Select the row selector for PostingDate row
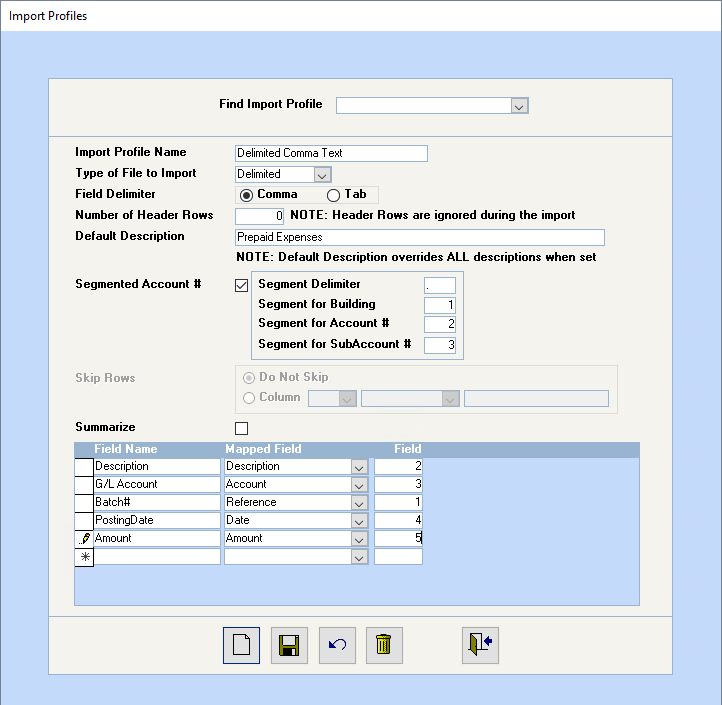722x705 pixels. click(x=84, y=520)
